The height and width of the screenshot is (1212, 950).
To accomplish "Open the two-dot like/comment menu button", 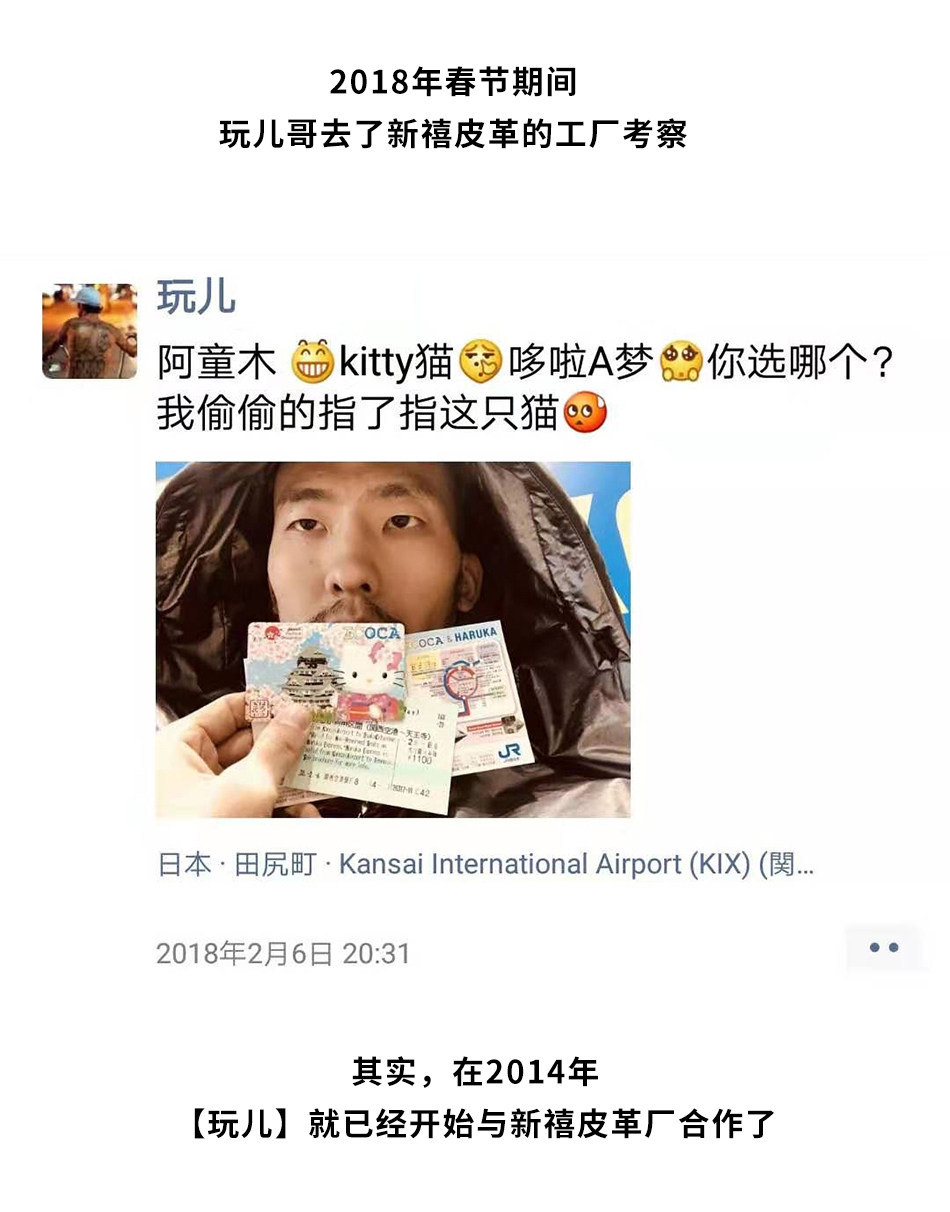I will pos(883,948).
